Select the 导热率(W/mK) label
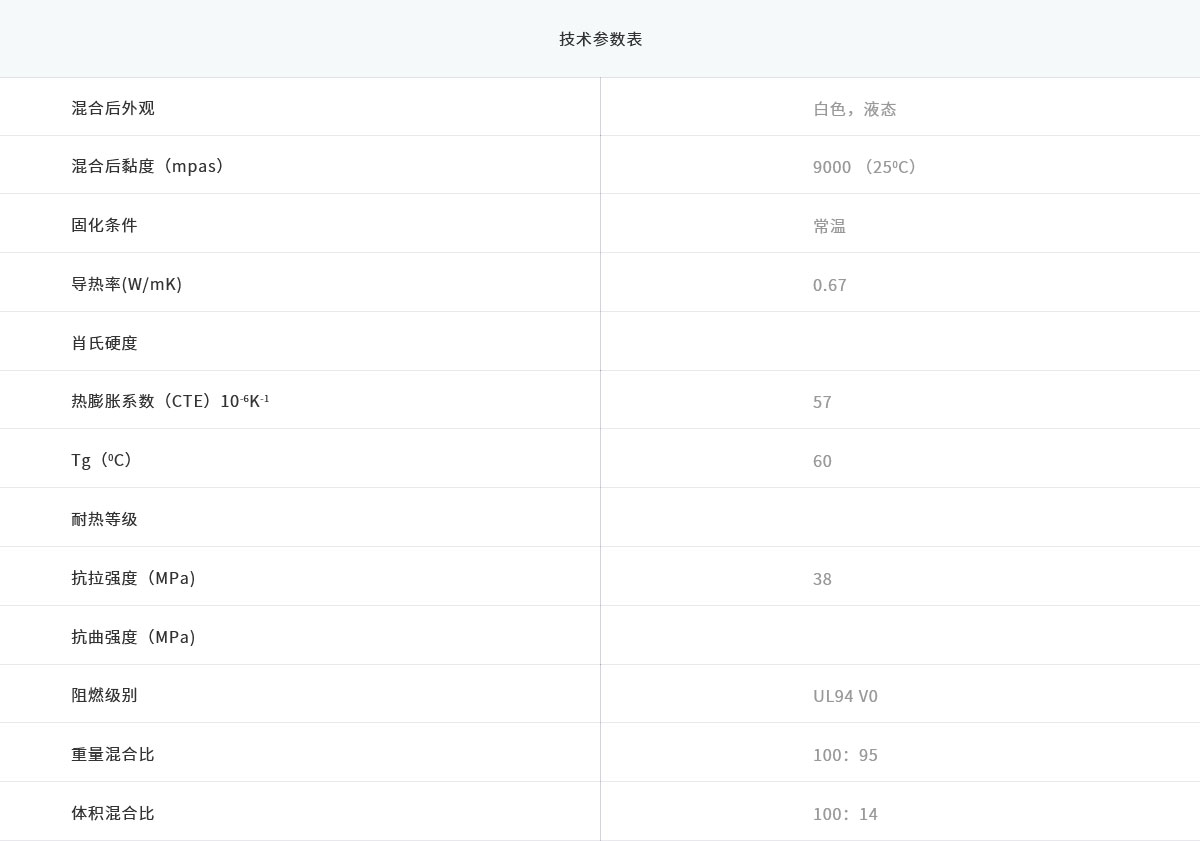 126,284
